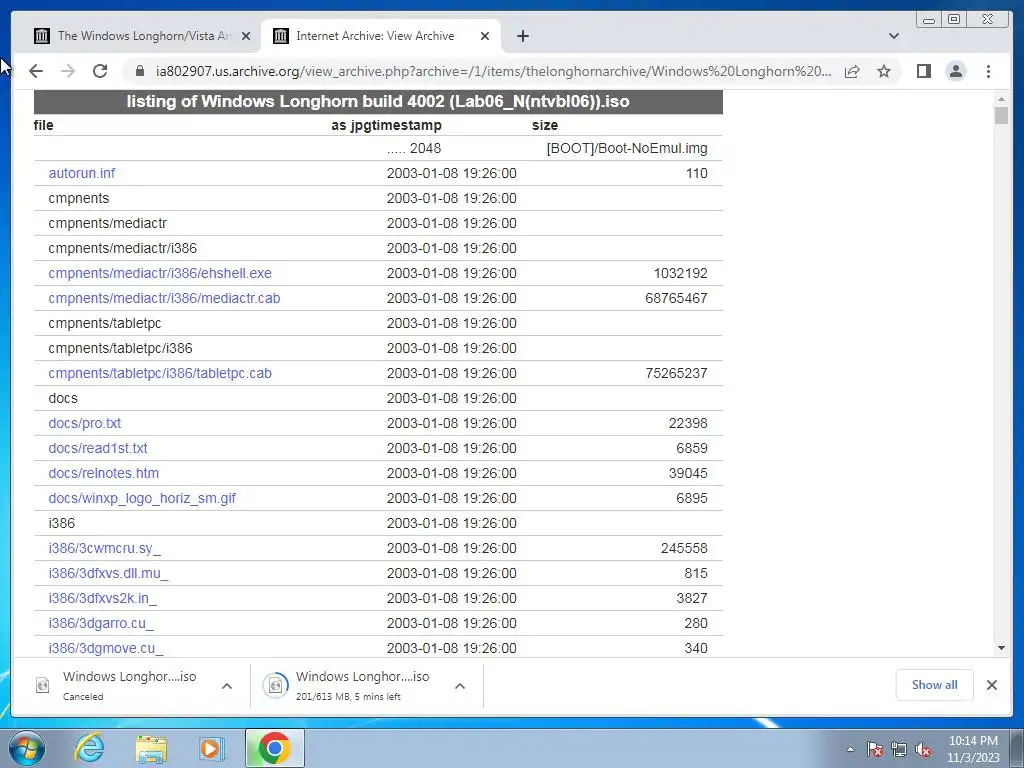Image resolution: width=1024 pixels, height=768 pixels.
Task: Close the downloads bar
Action: click(x=991, y=685)
